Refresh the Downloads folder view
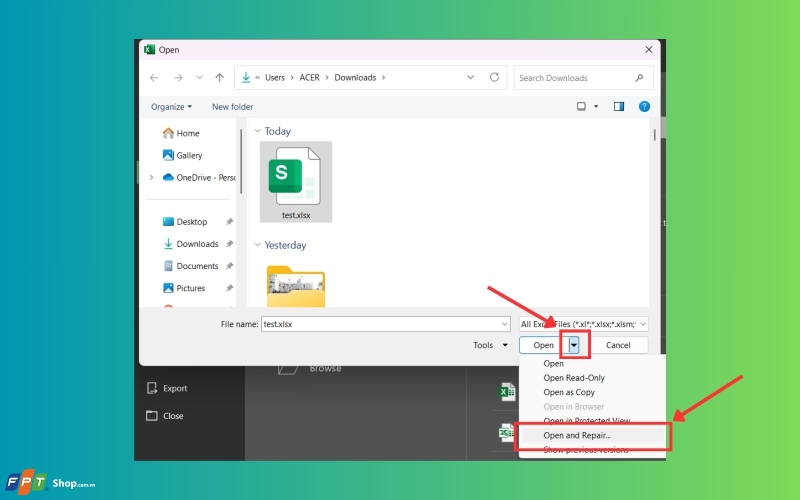The image size is (800, 500). click(x=494, y=78)
